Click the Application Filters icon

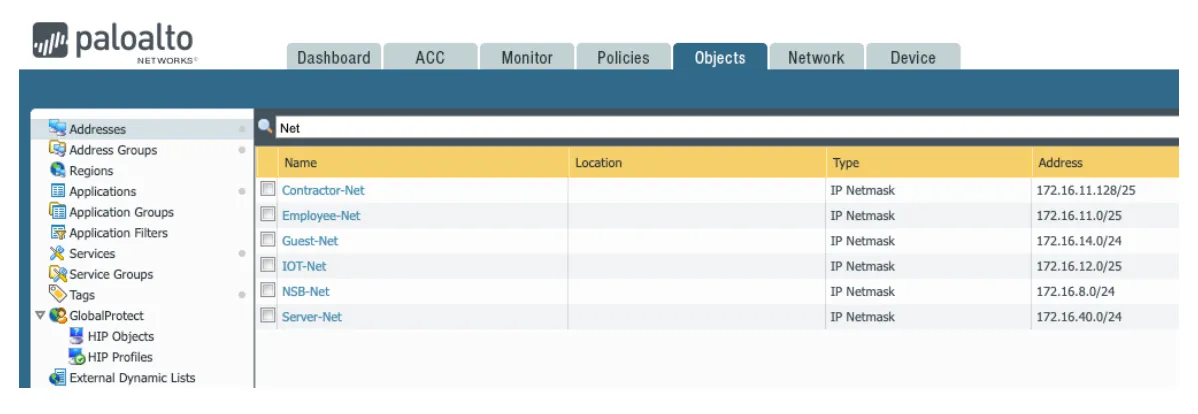tap(57, 231)
